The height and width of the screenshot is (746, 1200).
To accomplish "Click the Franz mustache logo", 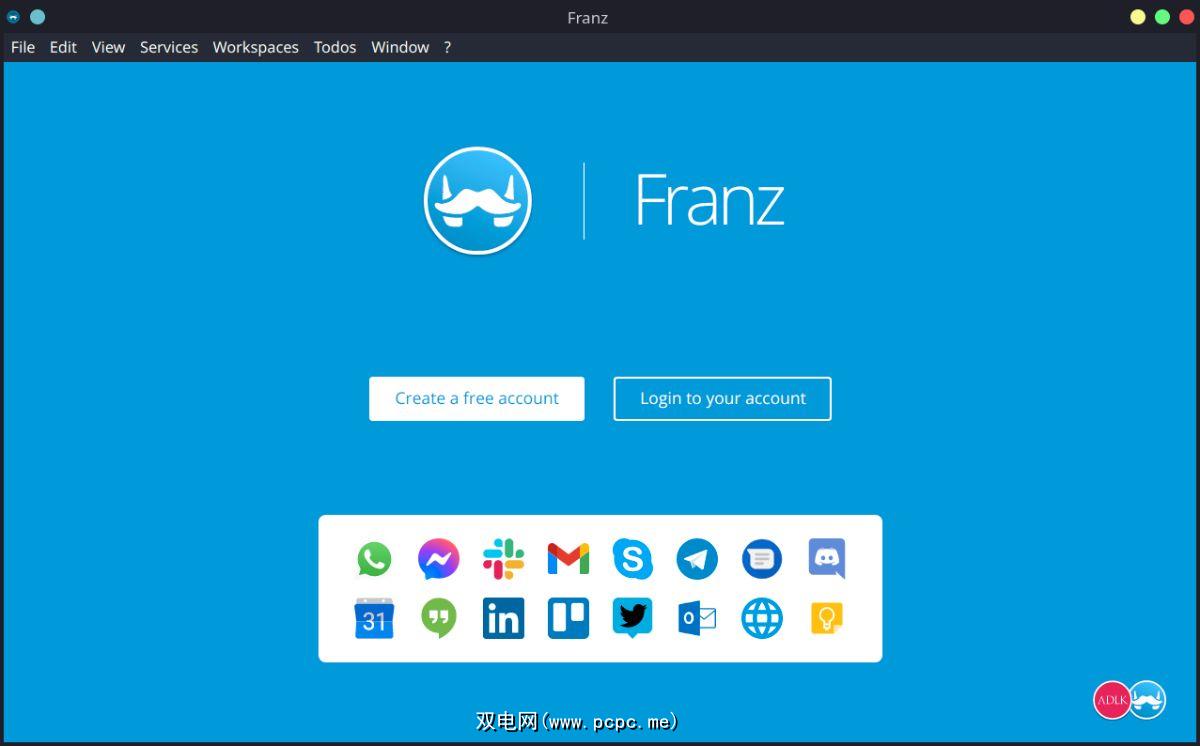I will tap(477, 201).
